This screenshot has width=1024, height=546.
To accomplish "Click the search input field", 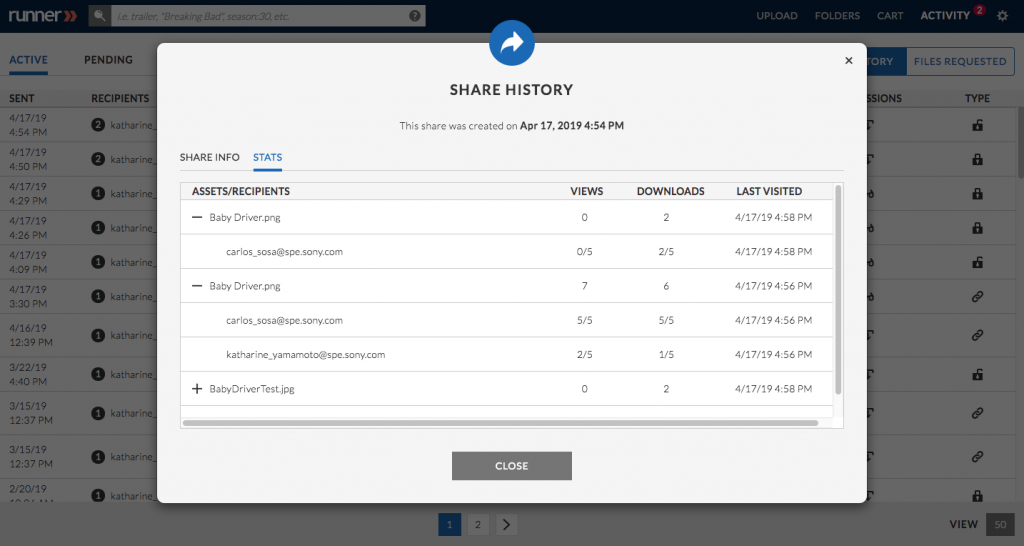I will tap(268, 16).
